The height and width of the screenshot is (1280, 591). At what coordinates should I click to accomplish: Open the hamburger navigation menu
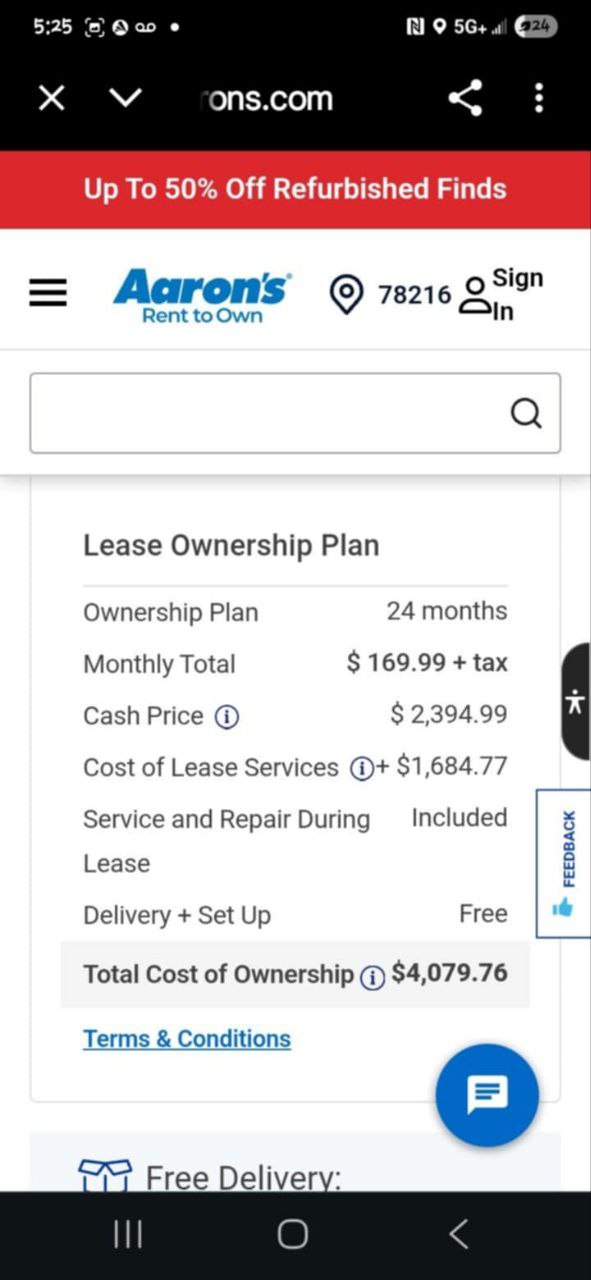pos(48,293)
